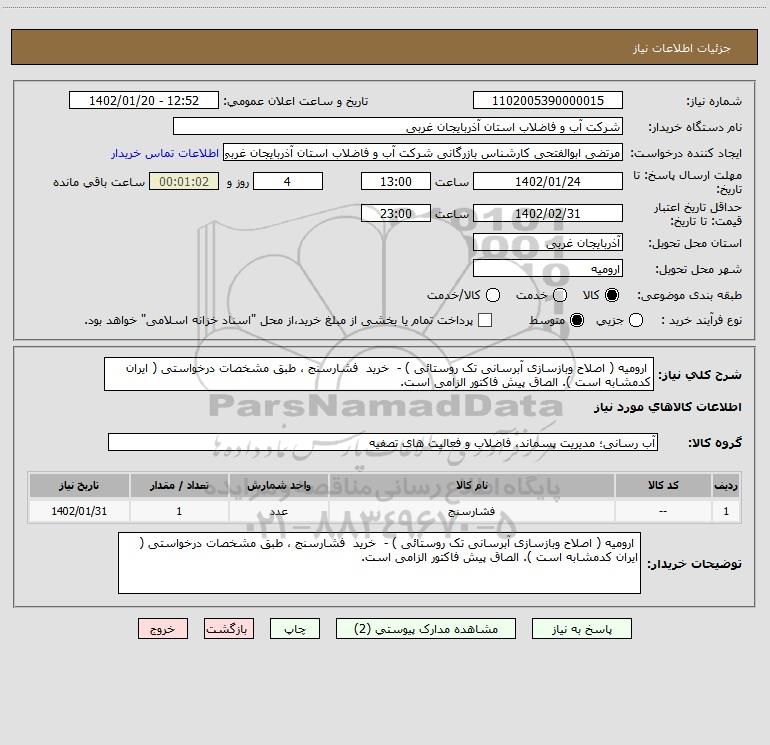
Task: Click the announcement date field 1402/01/20 - 12:52
Action: (x=144, y=101)
